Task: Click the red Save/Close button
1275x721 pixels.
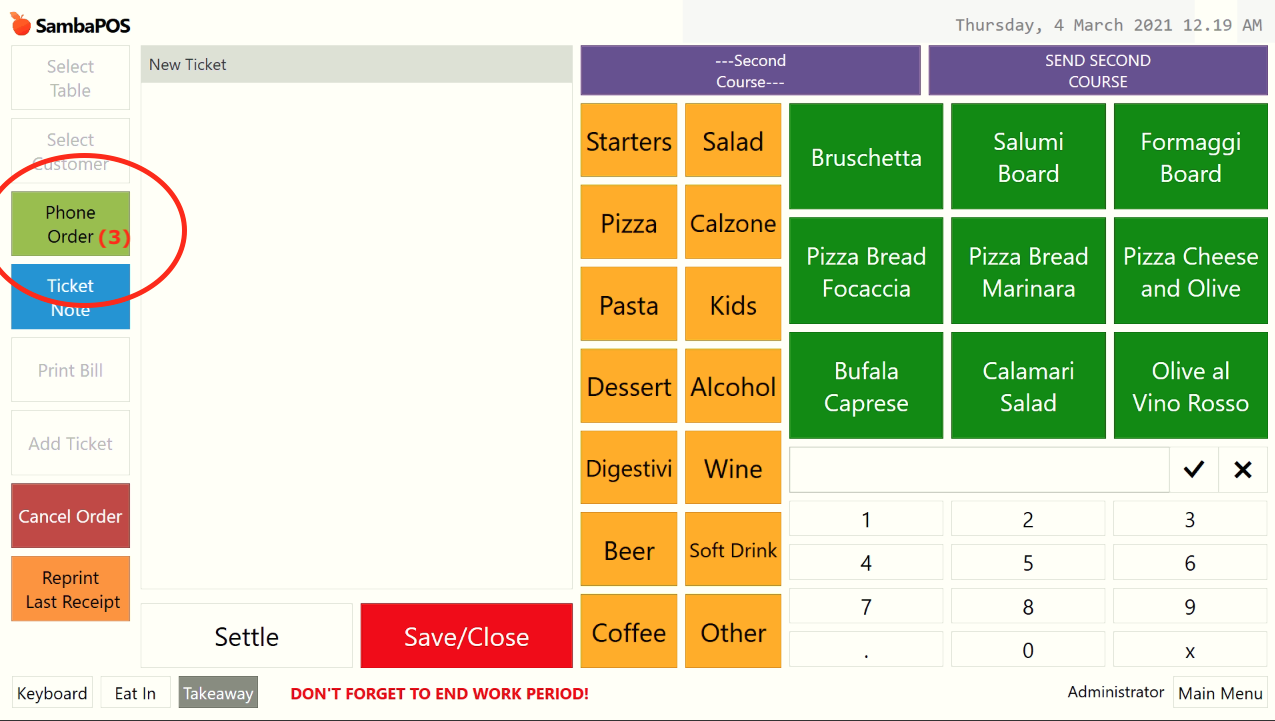Action: coord(466,636)
